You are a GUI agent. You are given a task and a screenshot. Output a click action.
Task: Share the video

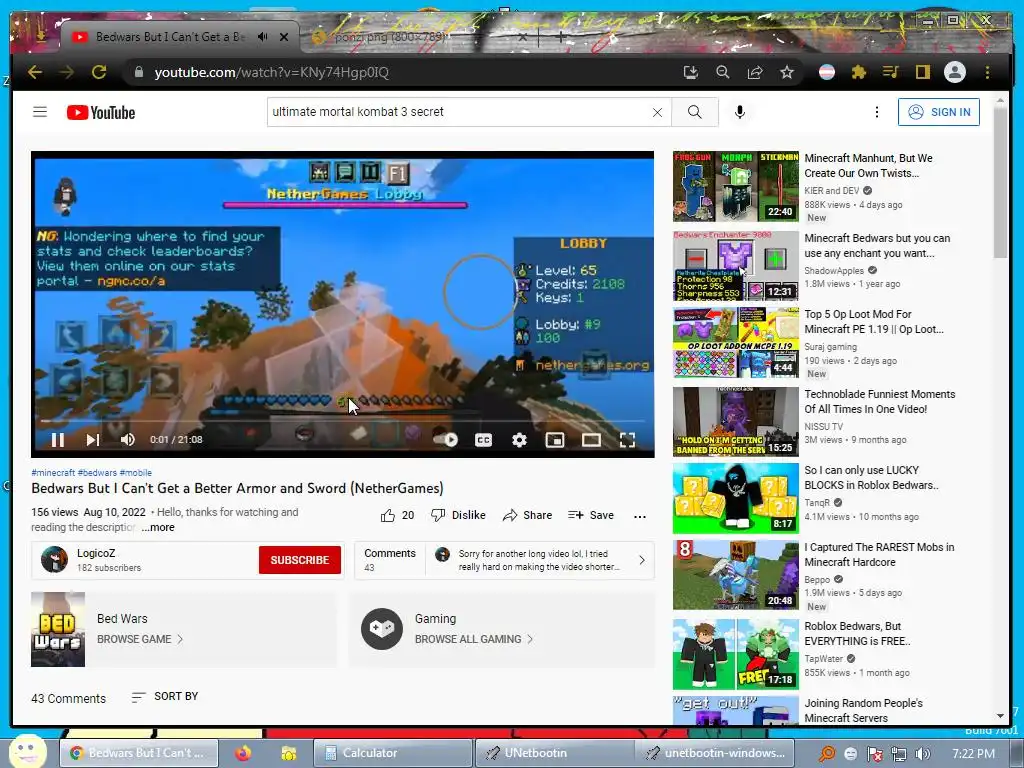[528, 515]
